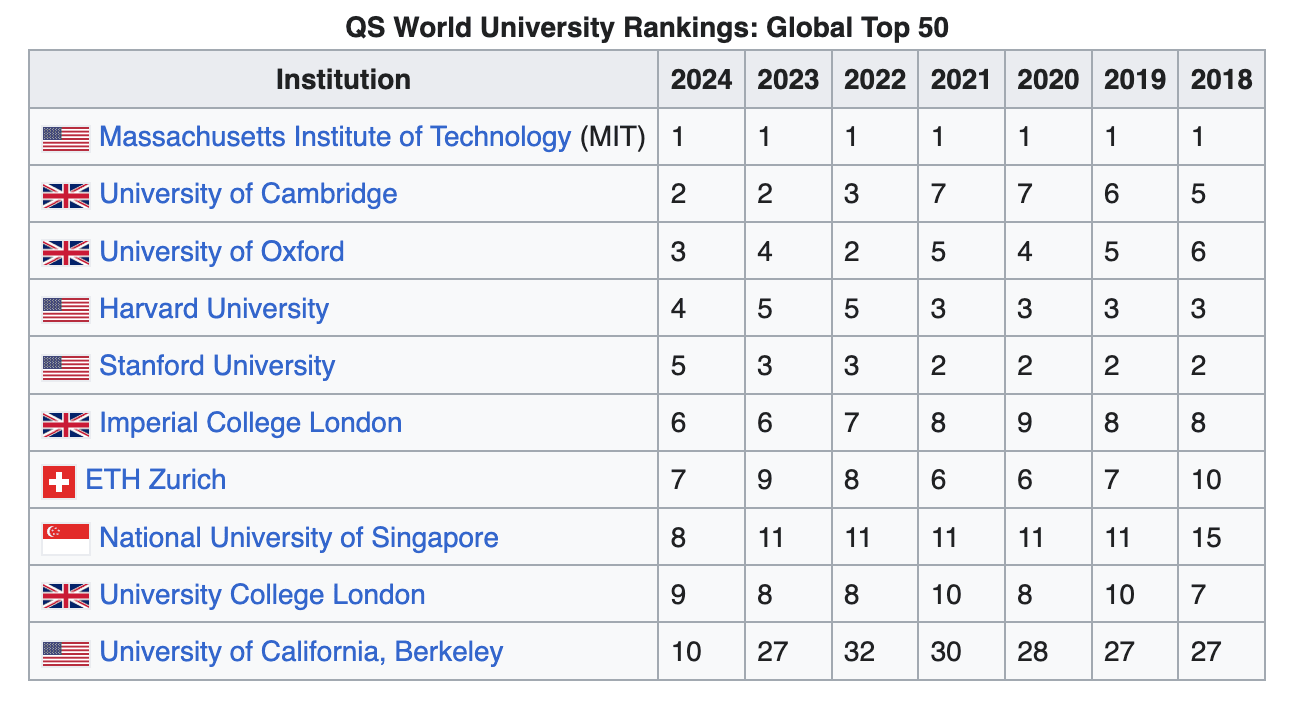
Task: Click the US flag next to UC Berkeley
Action: pos(66,654)
